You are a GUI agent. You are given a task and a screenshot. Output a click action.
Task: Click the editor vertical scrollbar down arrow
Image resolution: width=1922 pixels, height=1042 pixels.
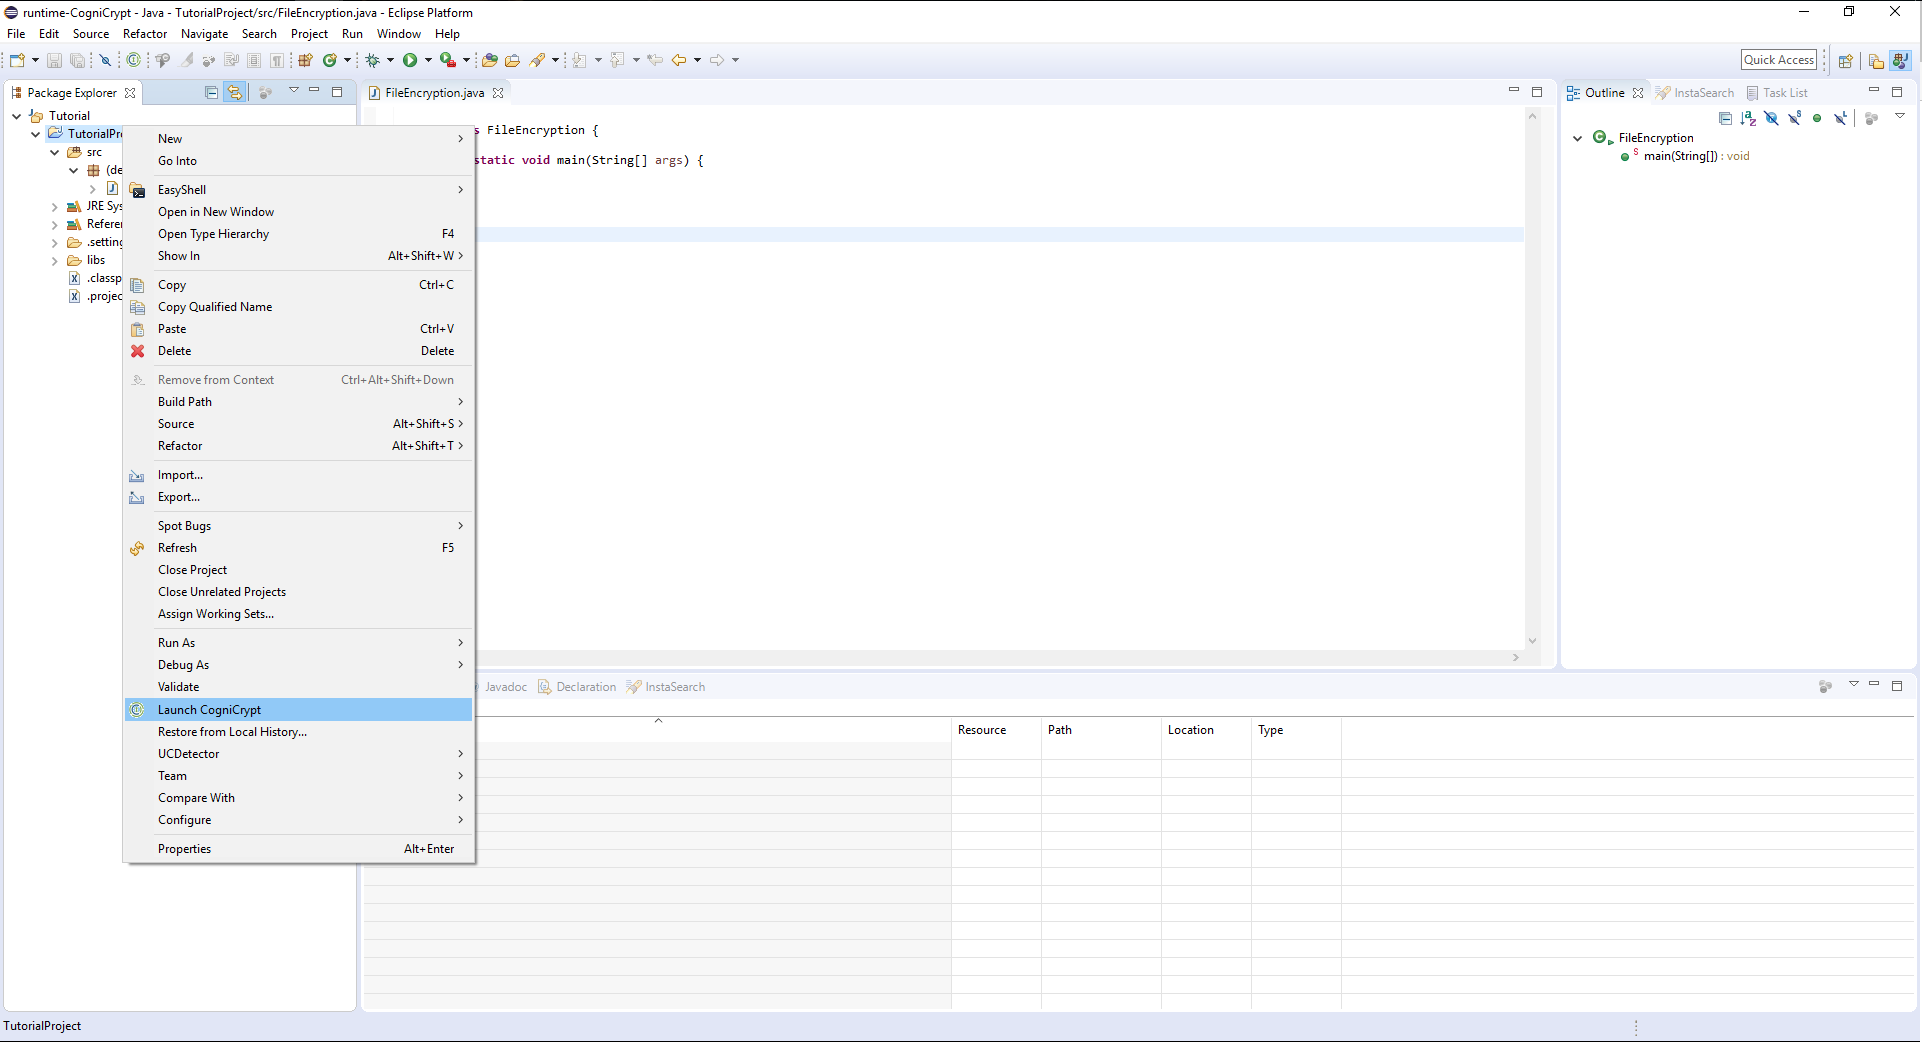tap(1532, 641)
